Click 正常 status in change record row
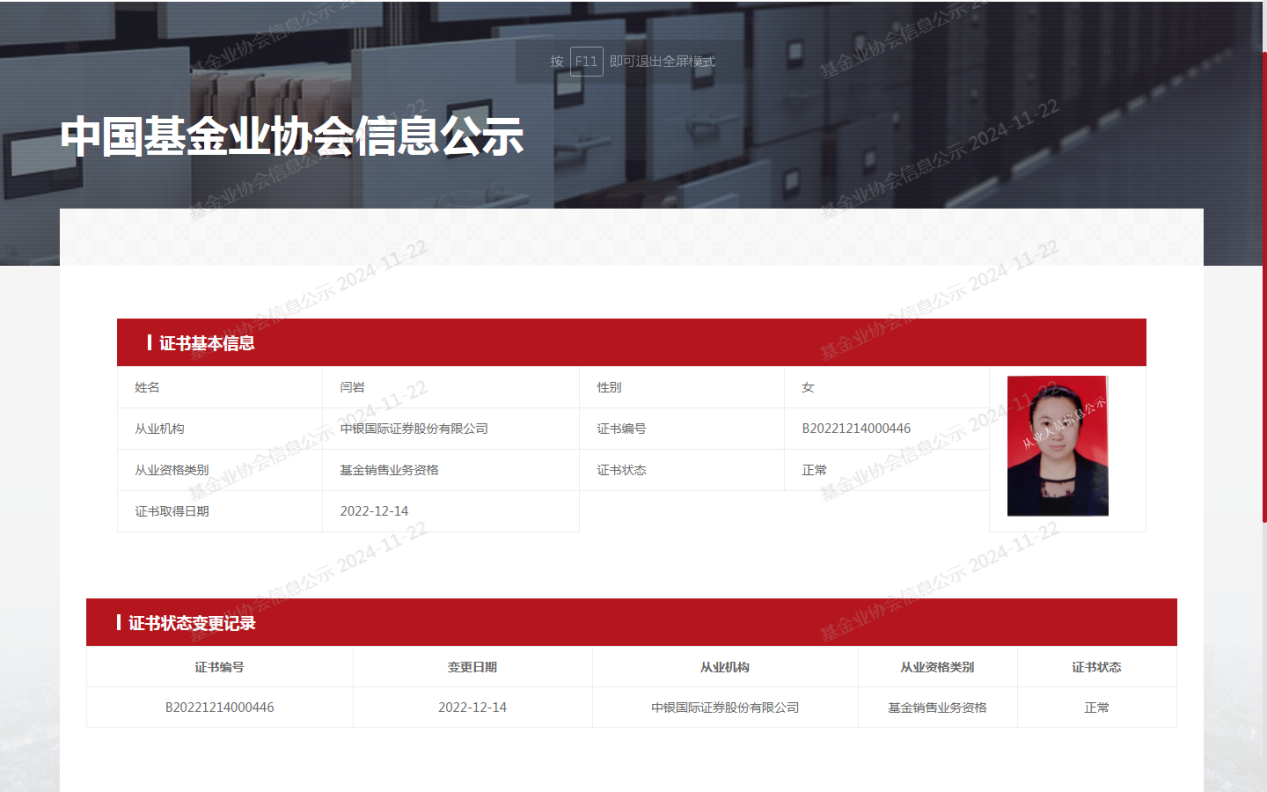 click(x=1096, y=707)
